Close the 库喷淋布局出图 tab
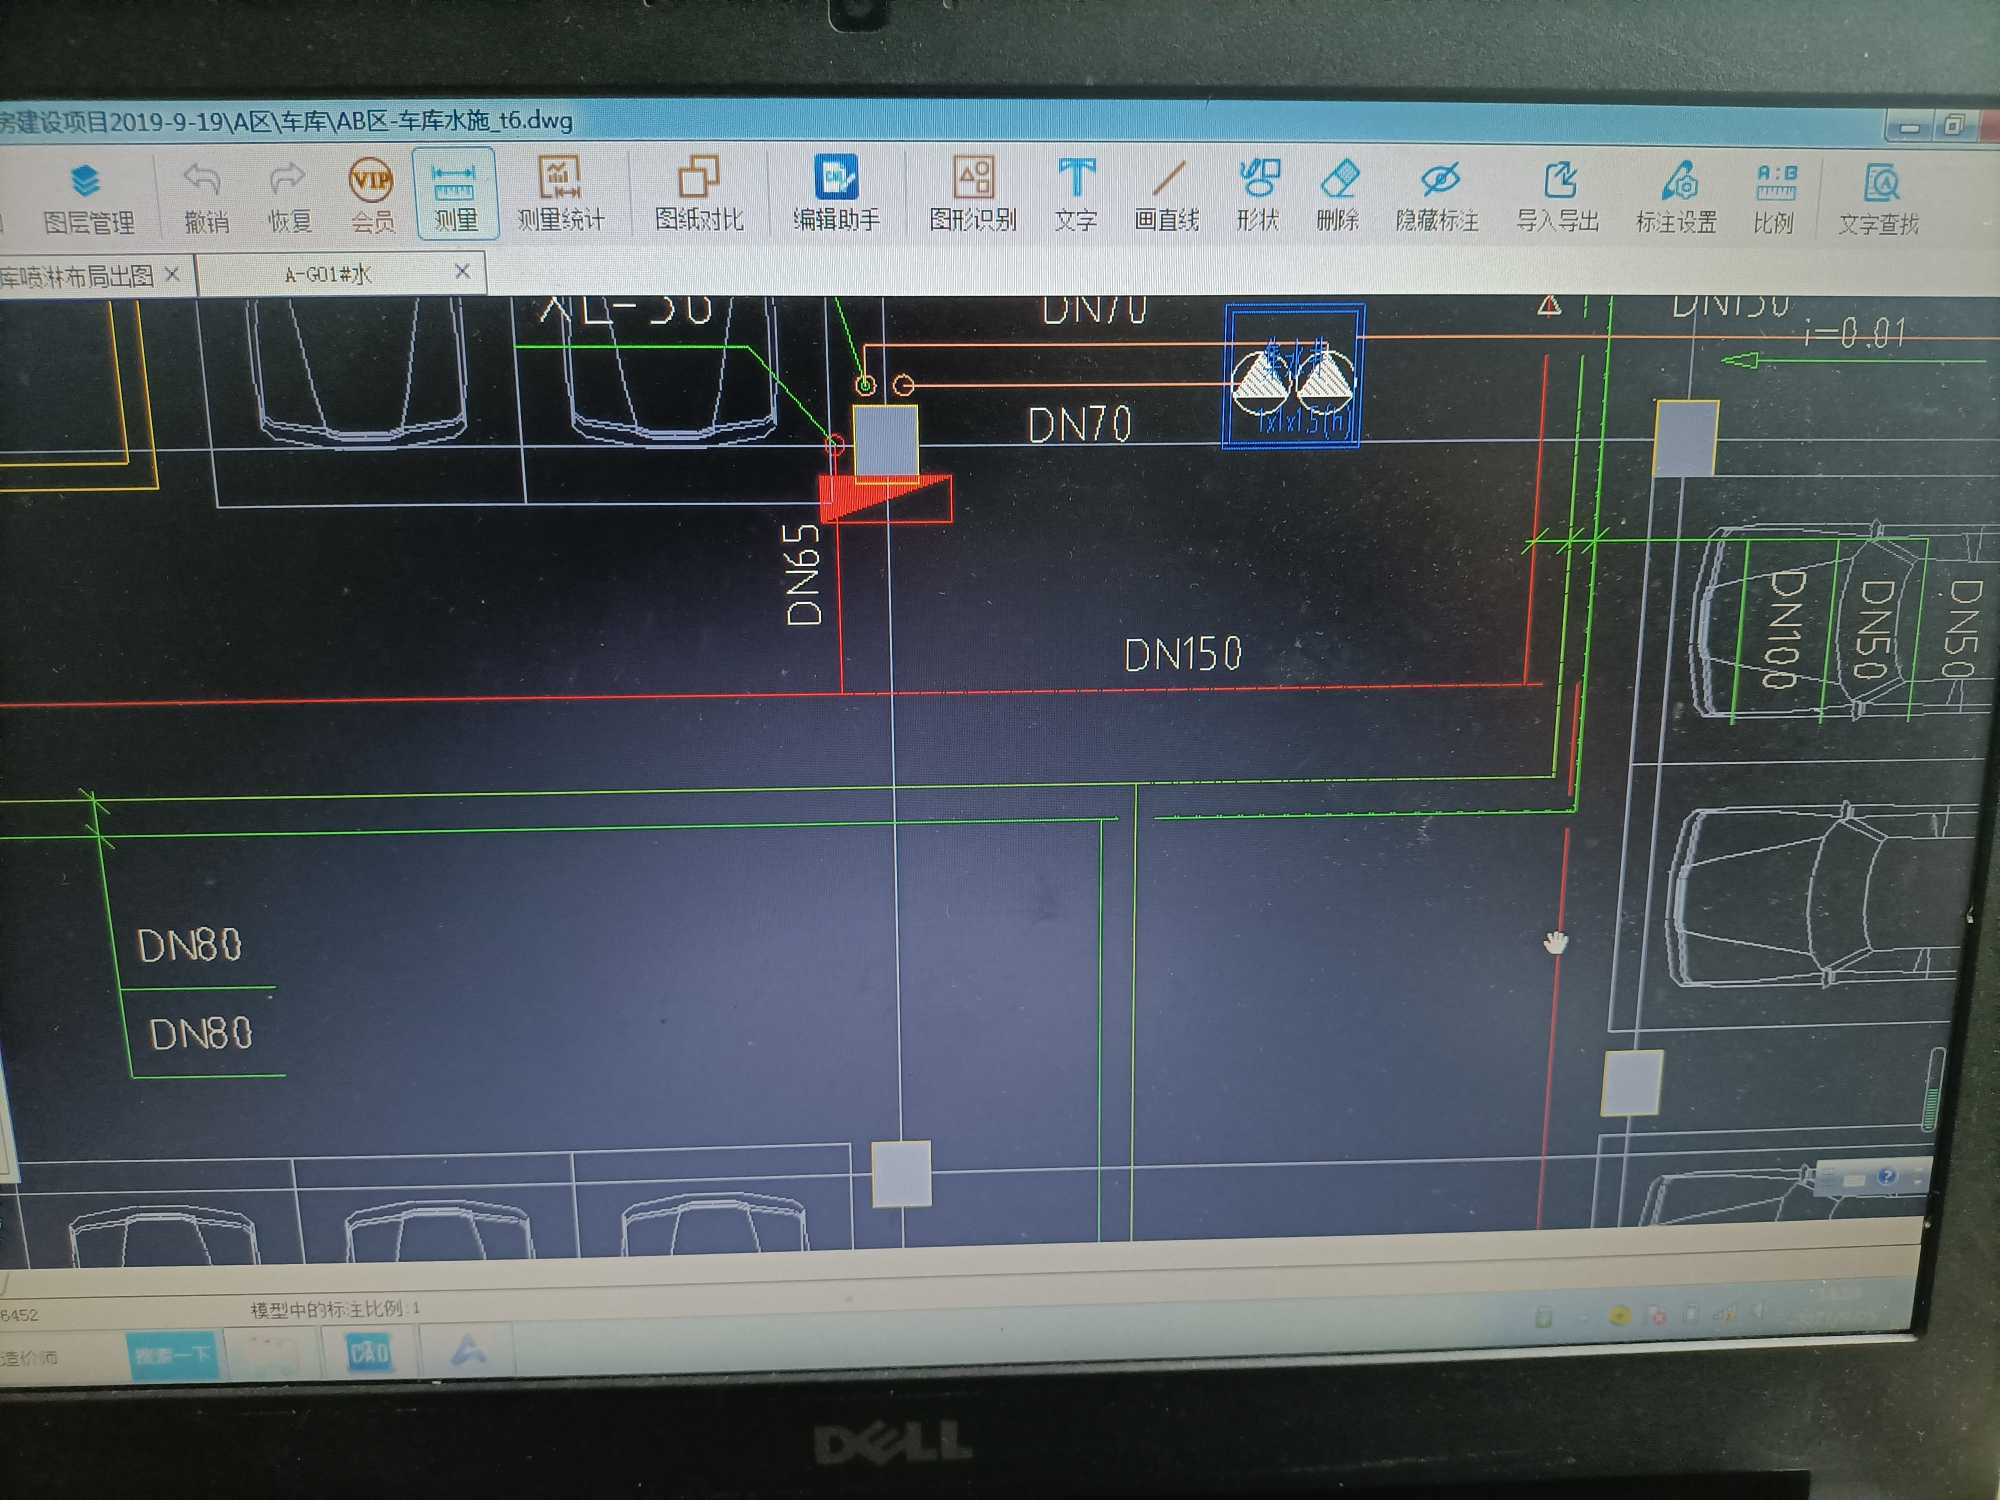 click(x=173, y=274)
